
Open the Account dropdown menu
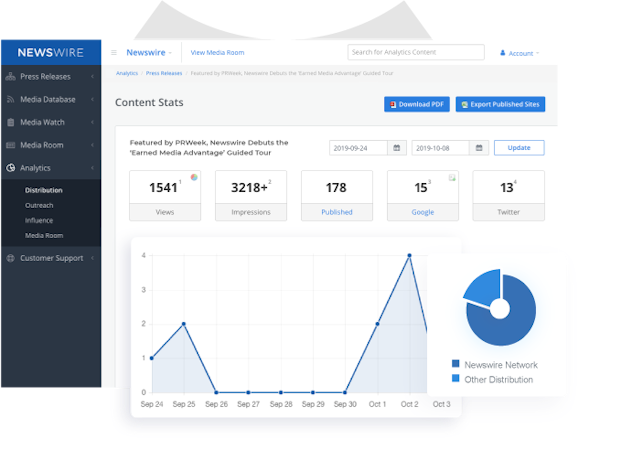[520, 53]
